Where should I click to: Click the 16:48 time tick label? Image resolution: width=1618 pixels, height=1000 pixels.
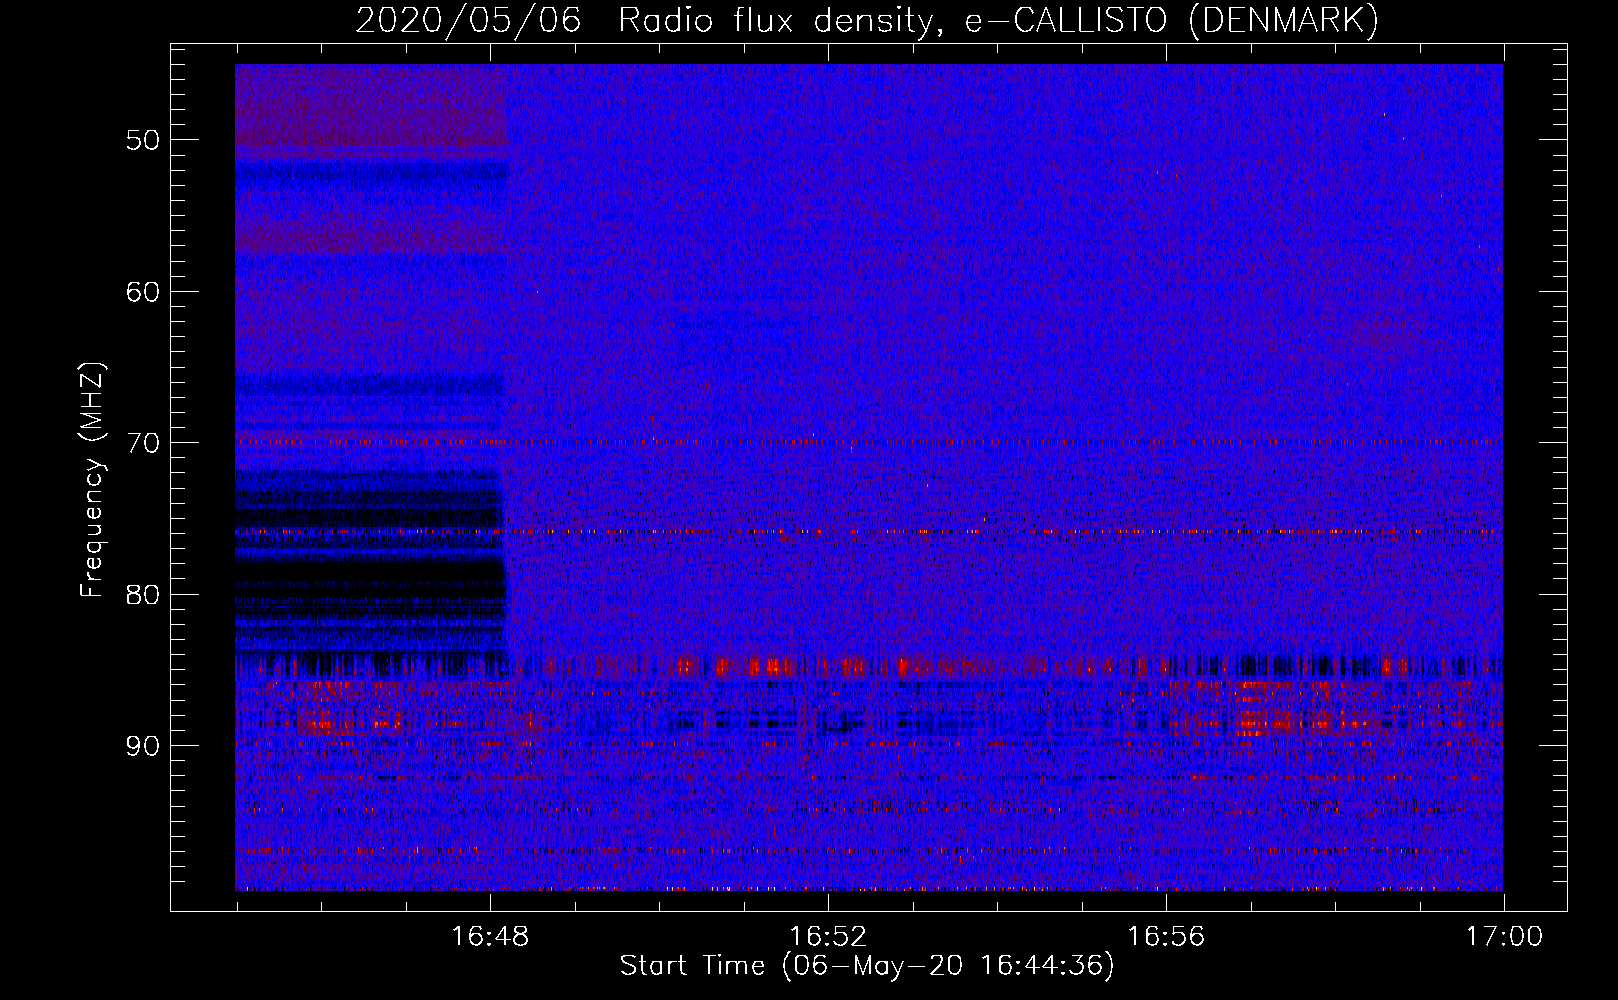pos(490,937)
